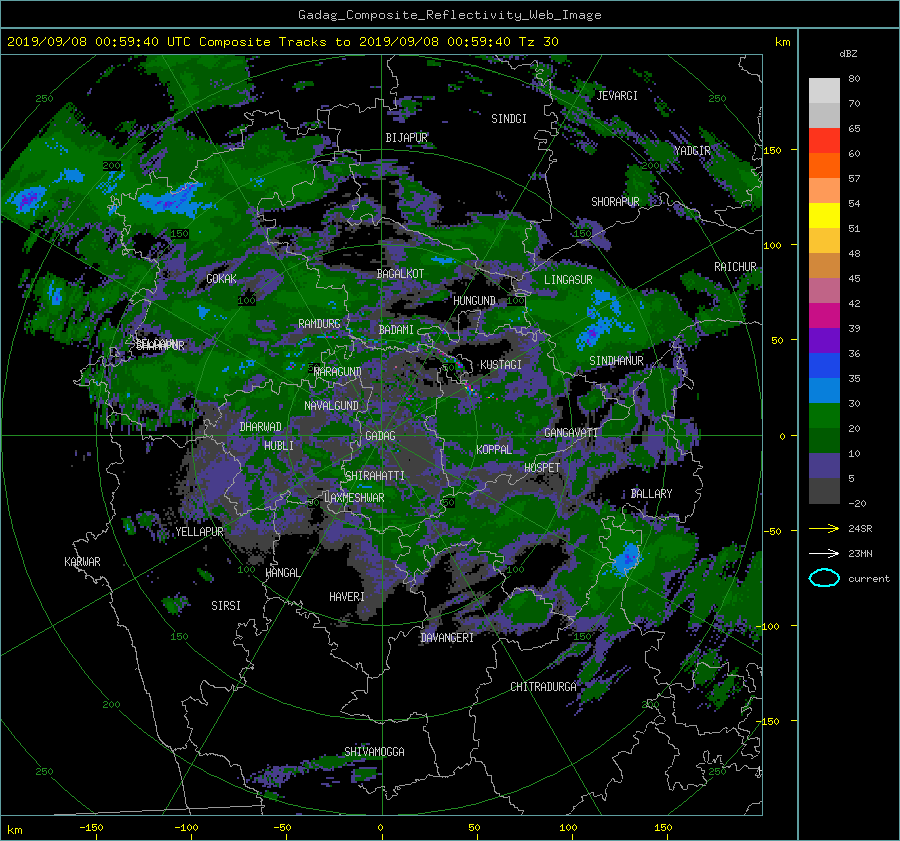The height and width of the screenshot is (841, 900).
Task: Click the dBZ legend heading
Action: [848, 54]
